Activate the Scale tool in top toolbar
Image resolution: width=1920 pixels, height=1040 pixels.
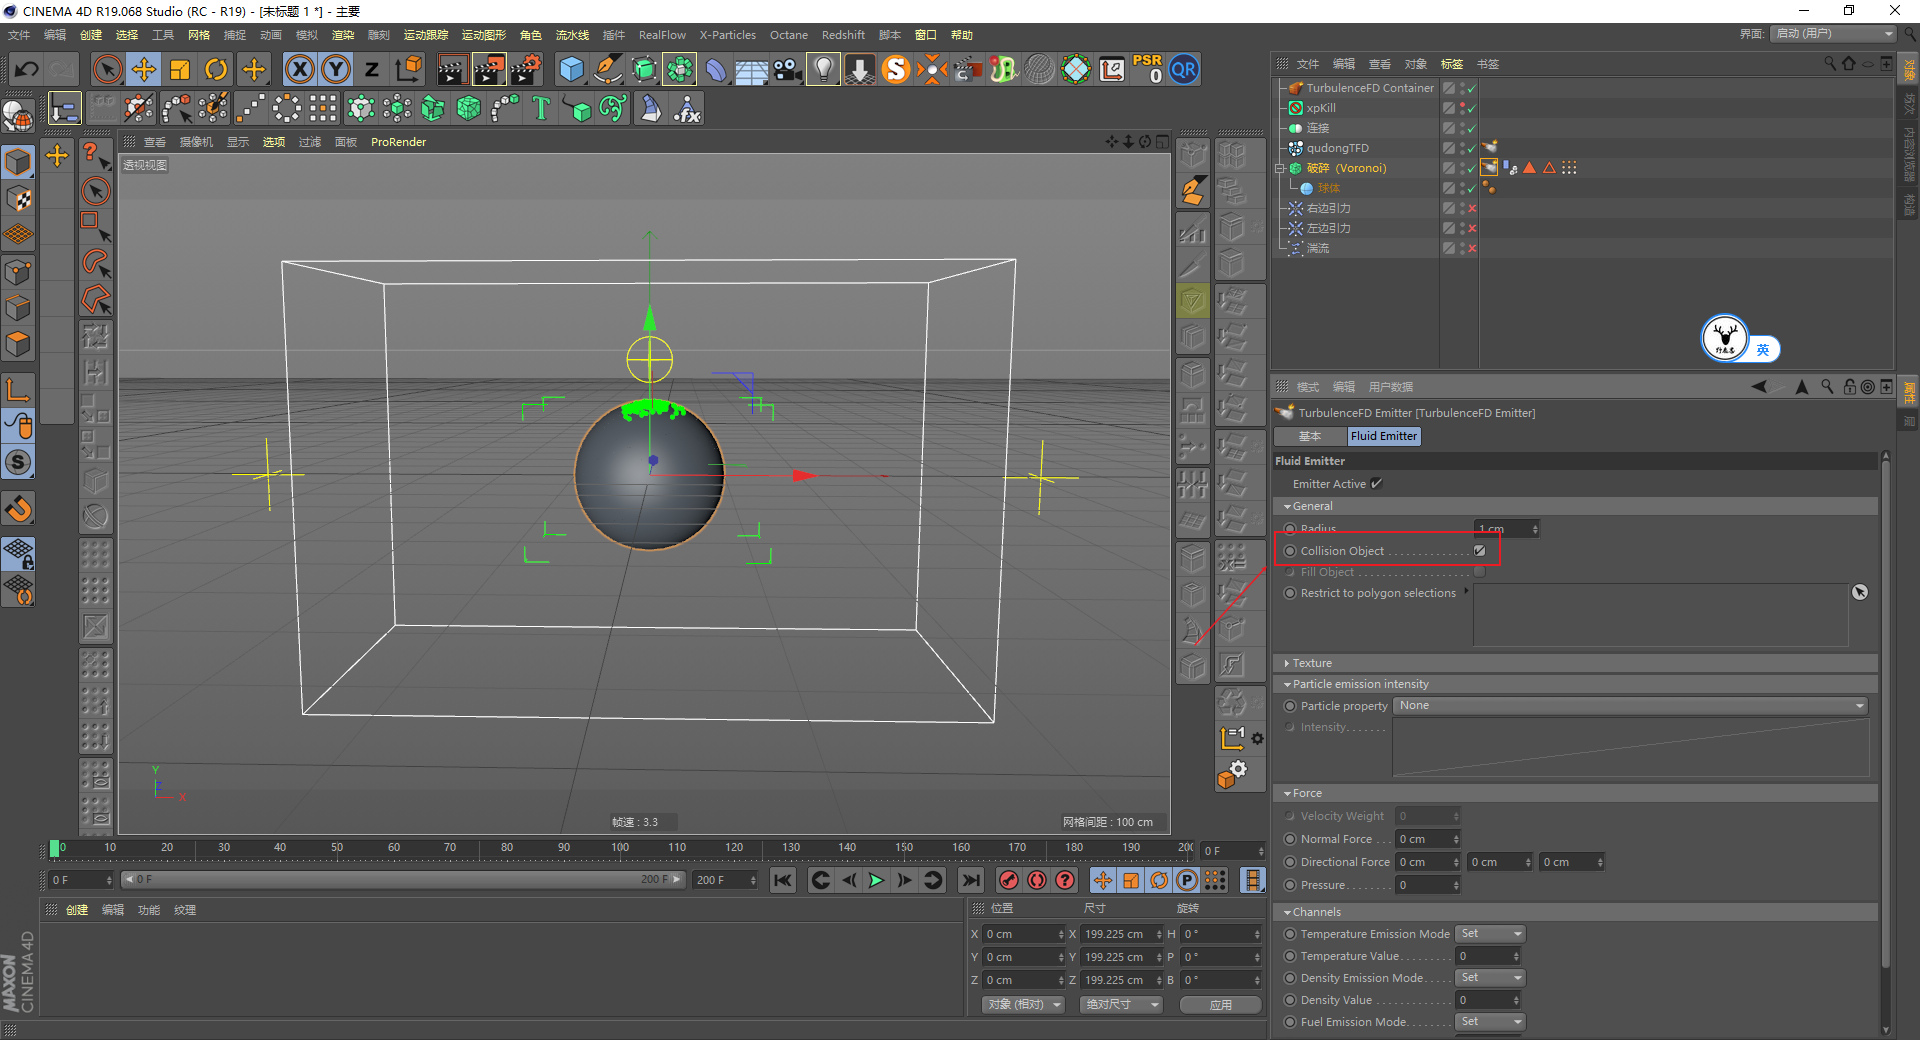[180, 70]
